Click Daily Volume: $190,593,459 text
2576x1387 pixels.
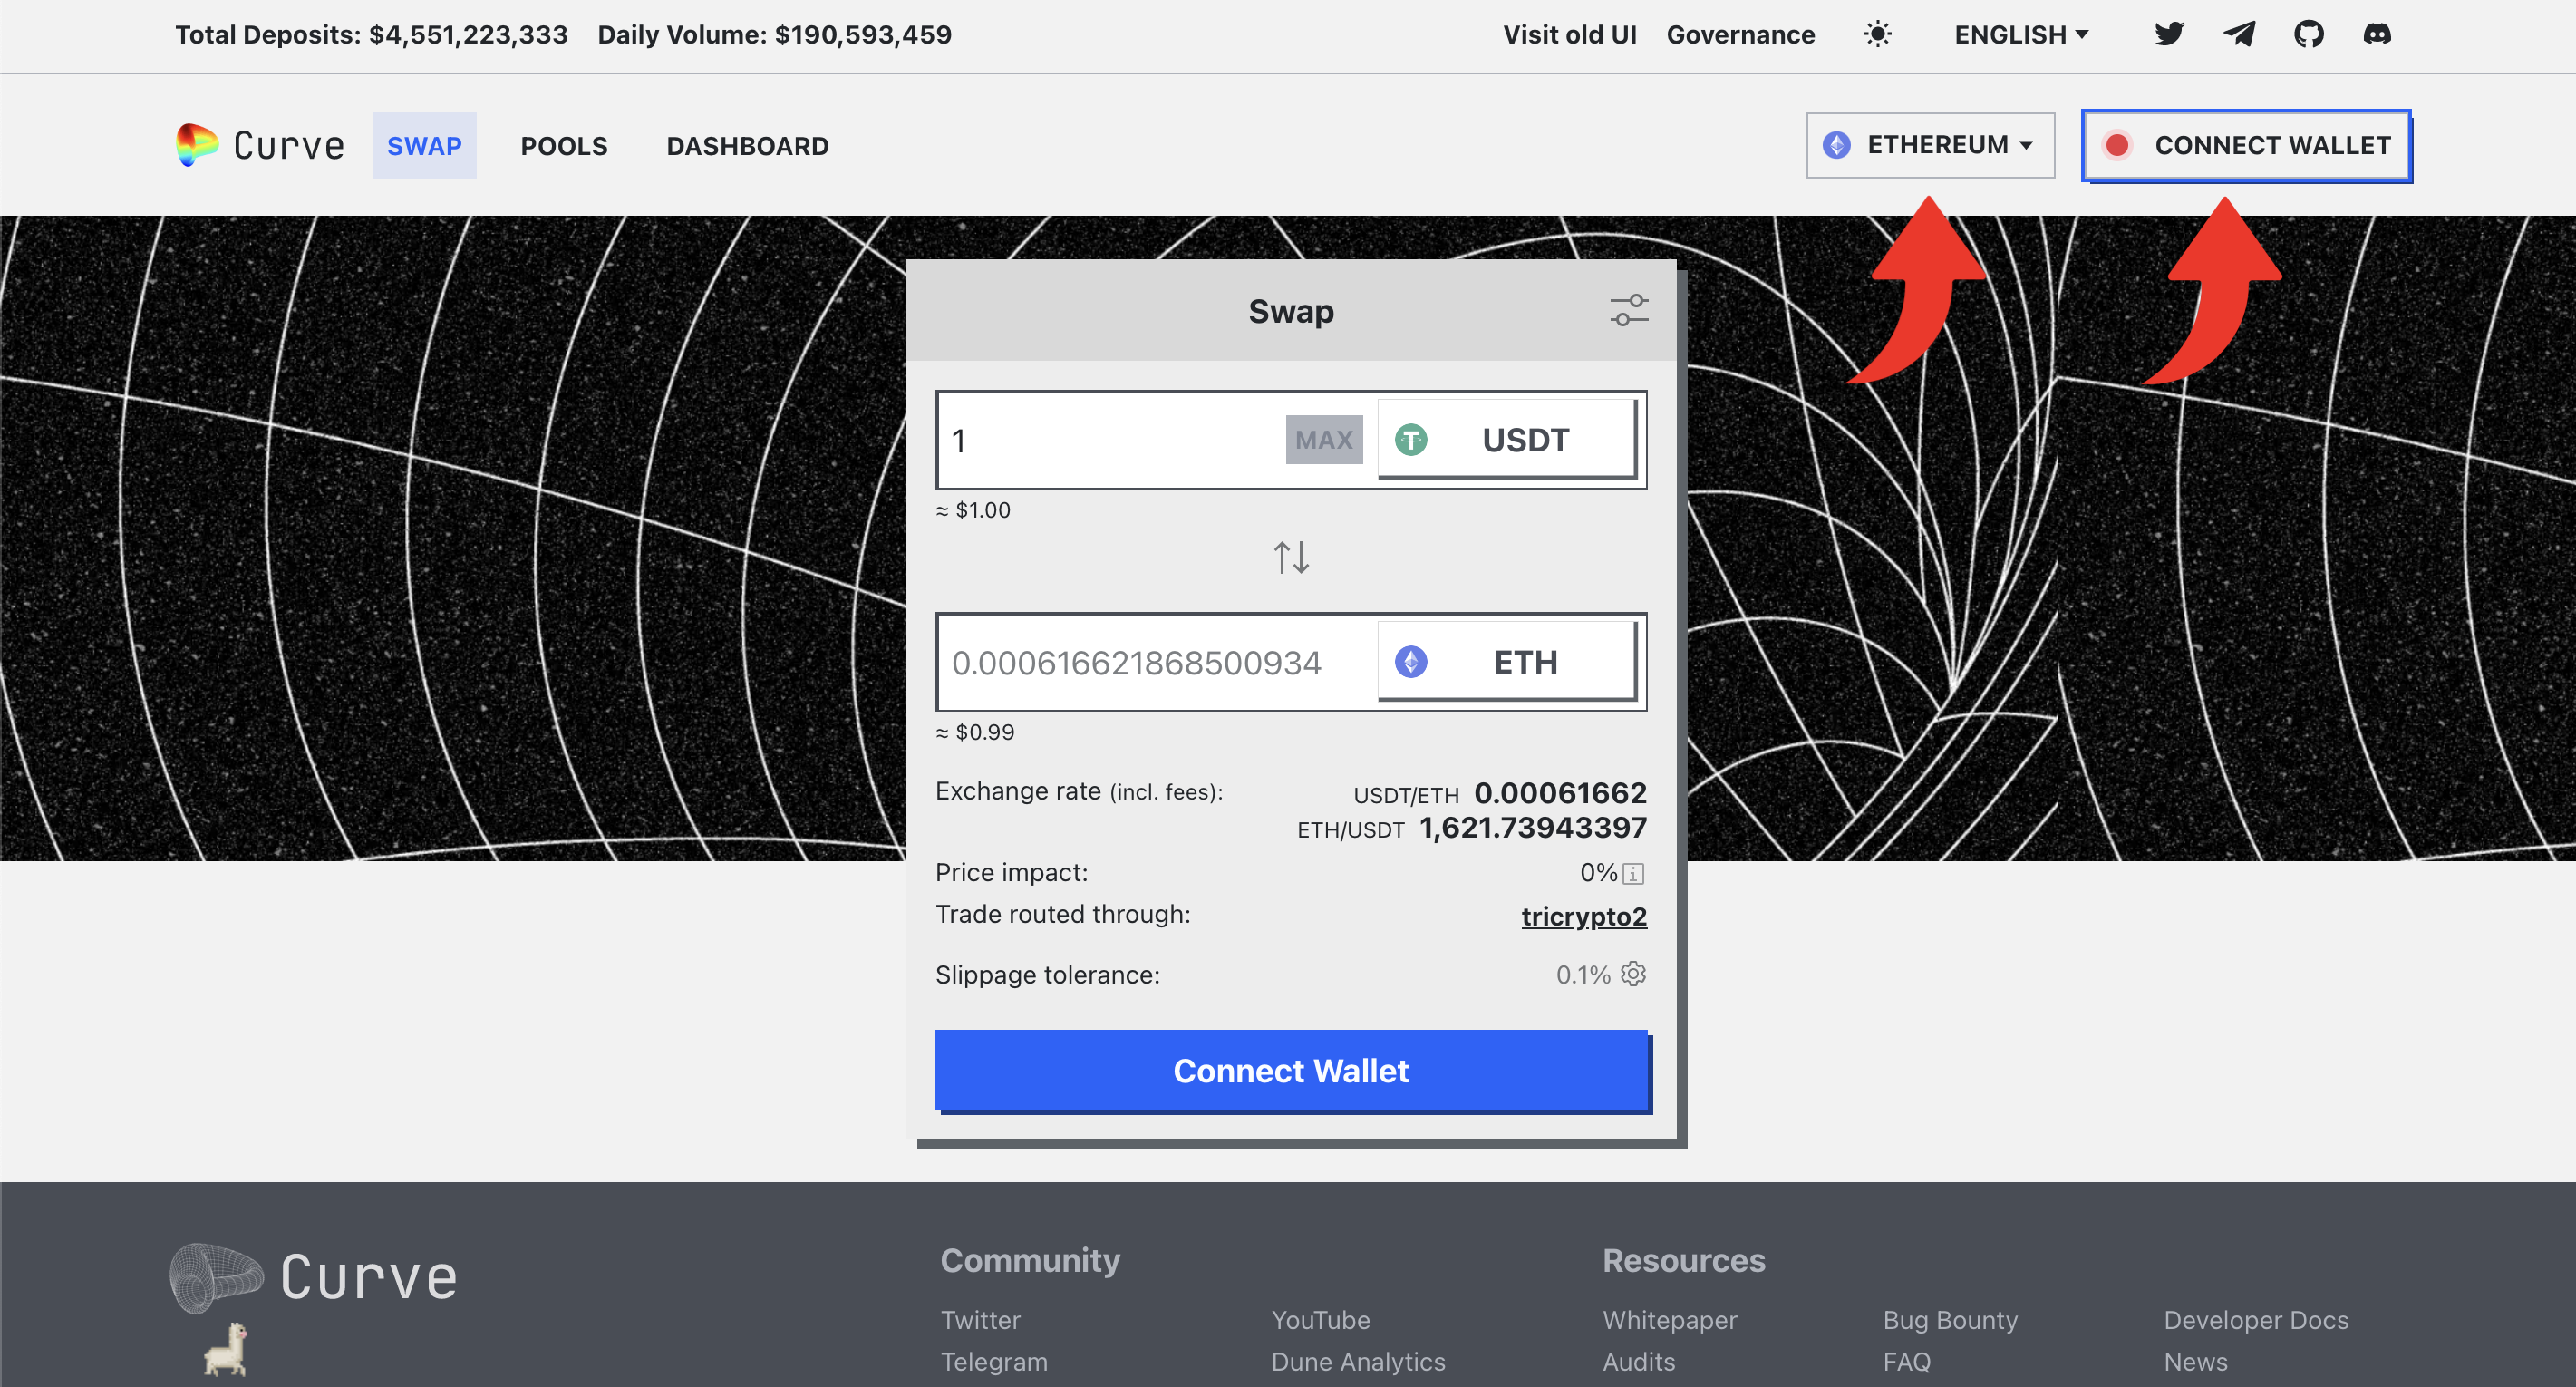(x=774, y=34)
